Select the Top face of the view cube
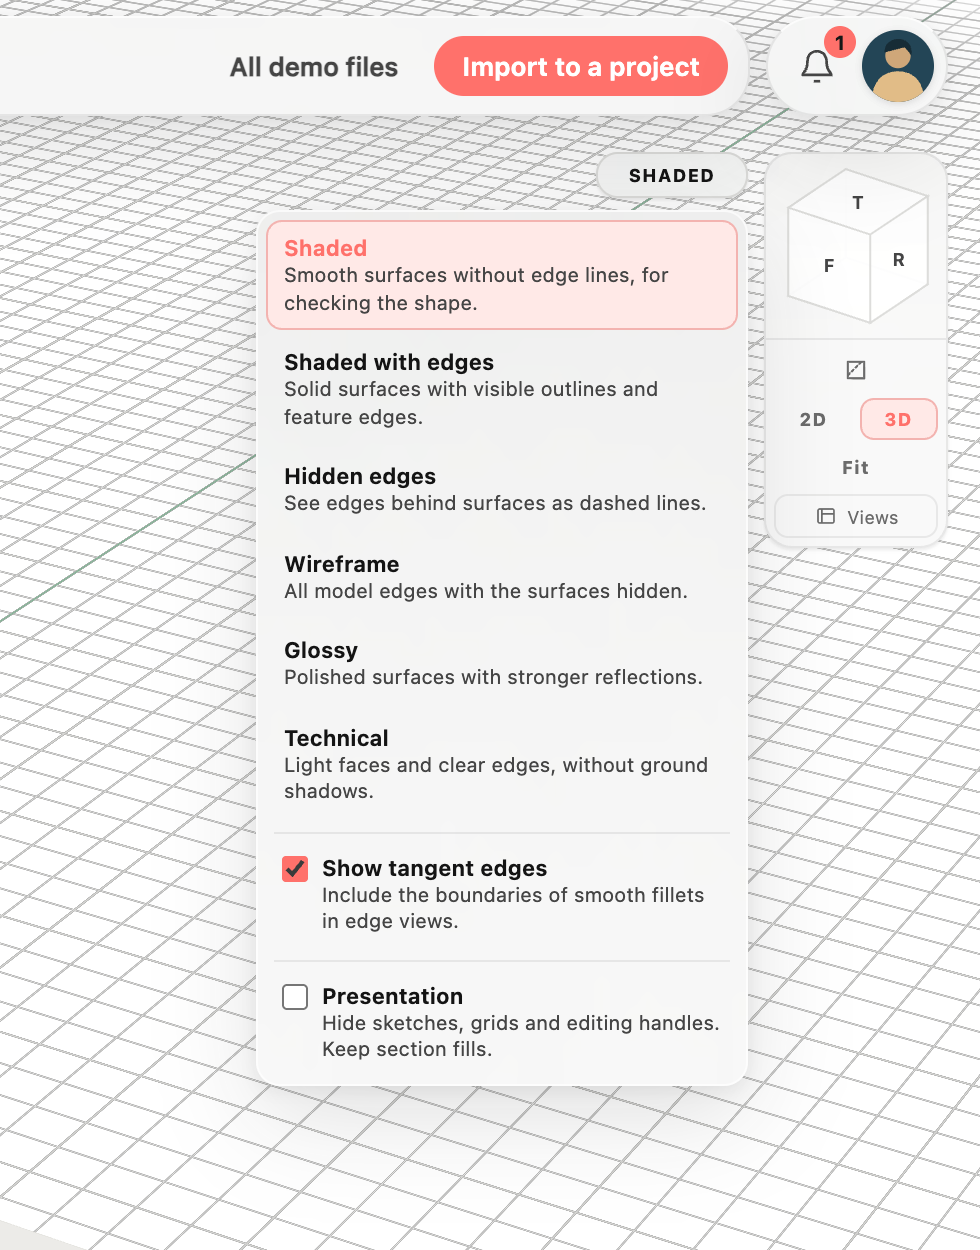 point(858,203)
